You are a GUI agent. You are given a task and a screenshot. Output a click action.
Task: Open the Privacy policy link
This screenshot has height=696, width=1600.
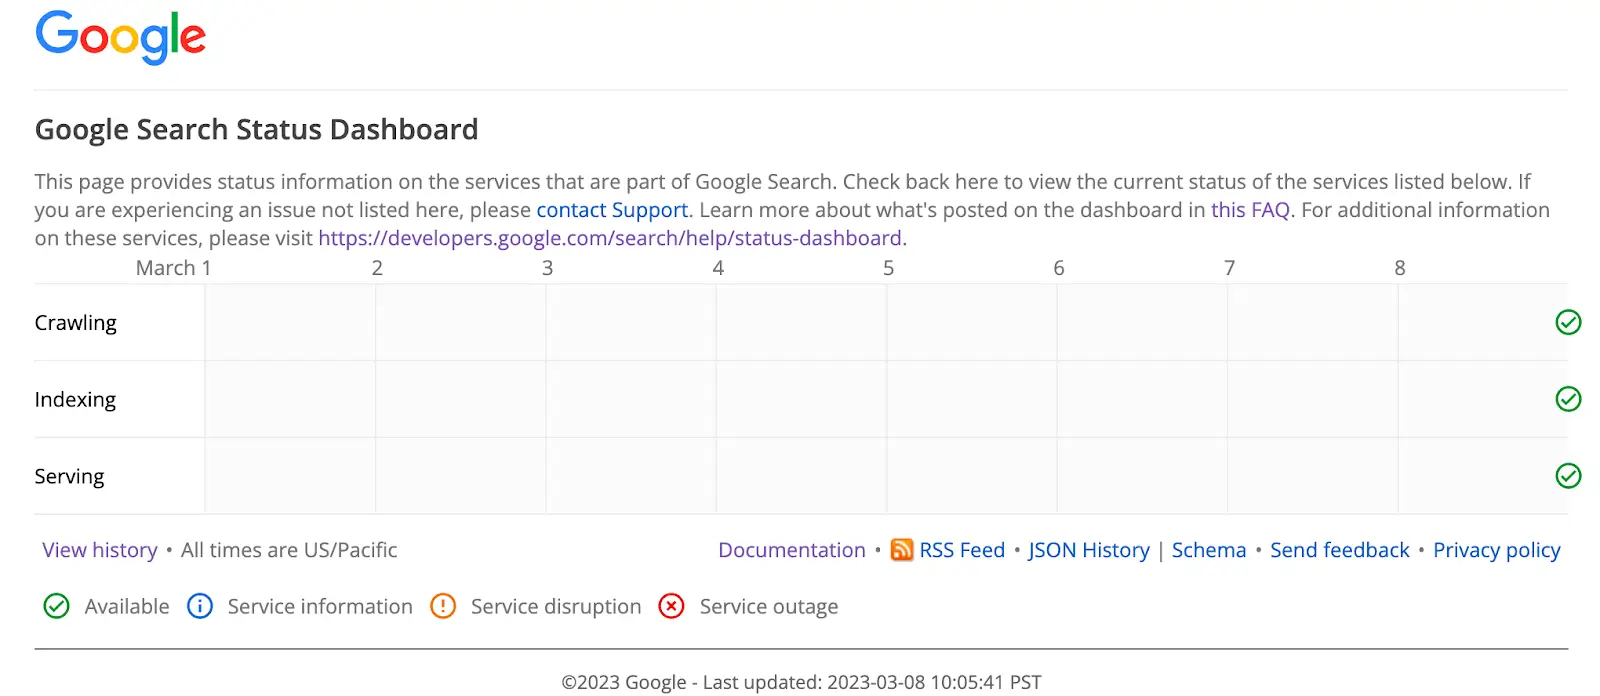[x=1497, y=550]
